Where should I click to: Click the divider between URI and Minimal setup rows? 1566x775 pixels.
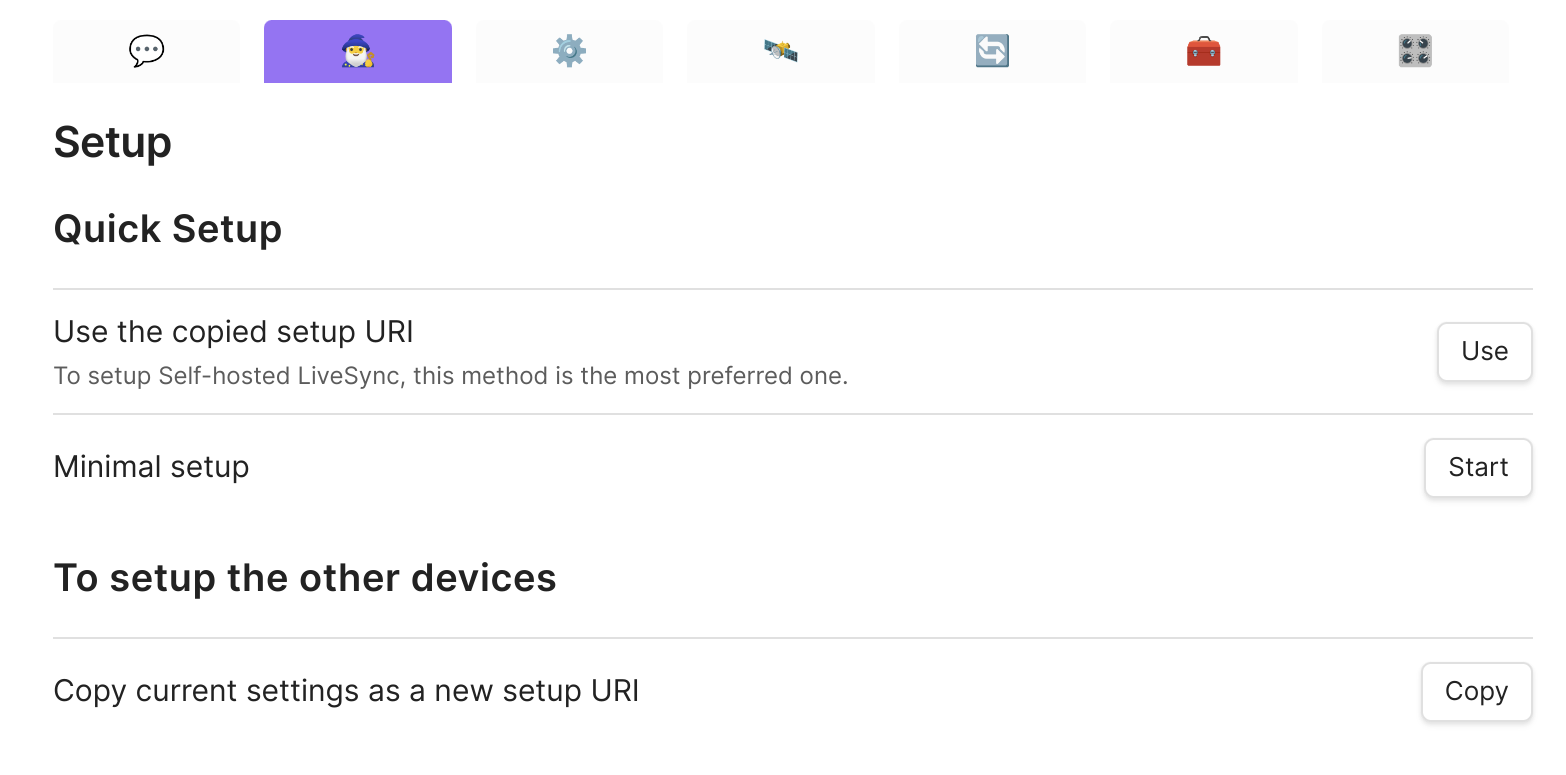793,414
